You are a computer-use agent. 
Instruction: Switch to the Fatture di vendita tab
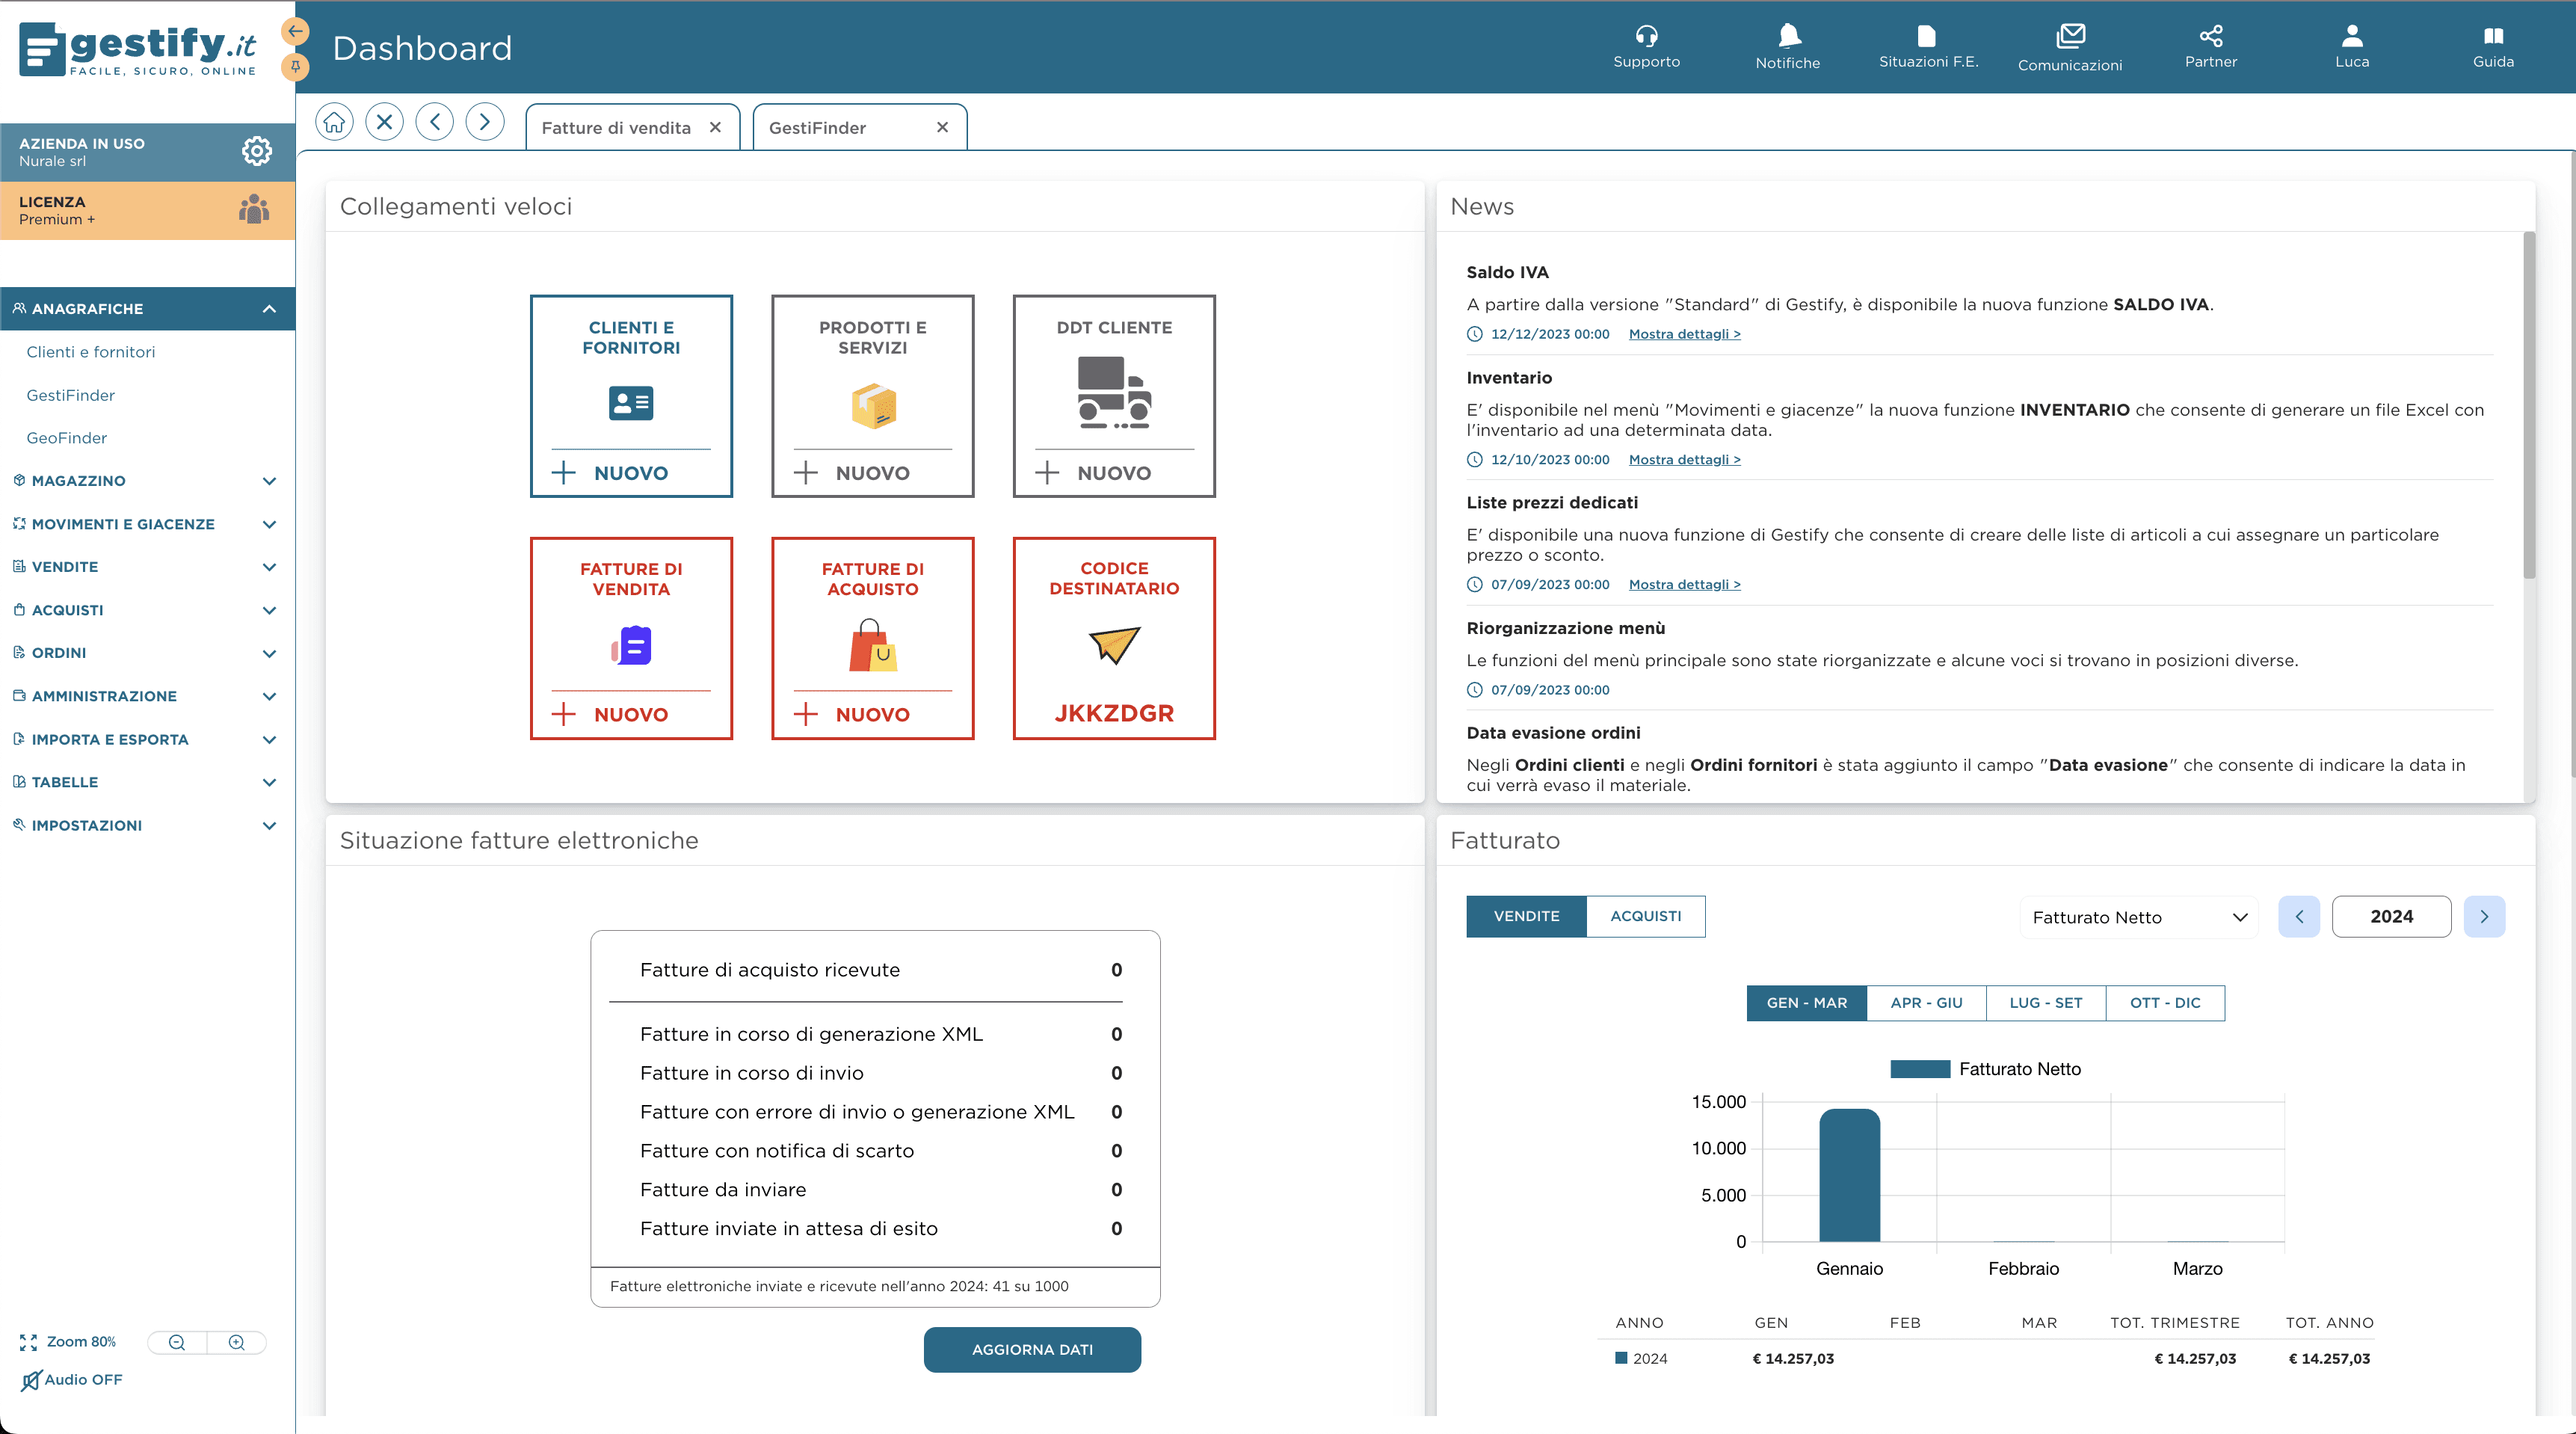click(616, 128)
